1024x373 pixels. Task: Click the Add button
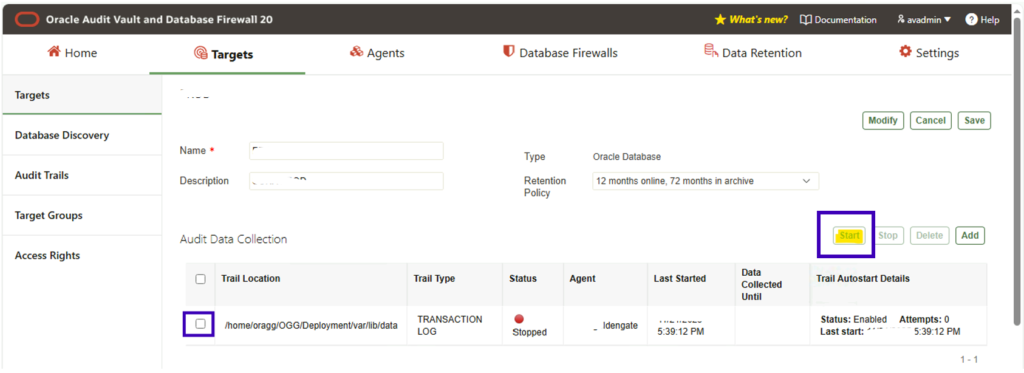[970, 236]
